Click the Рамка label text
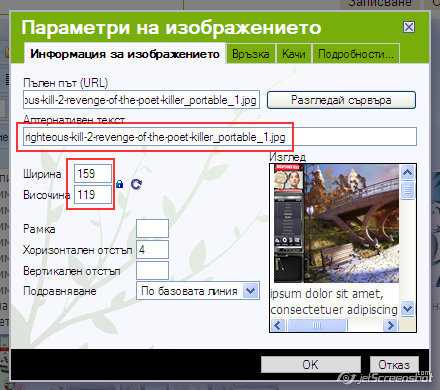 39,229
